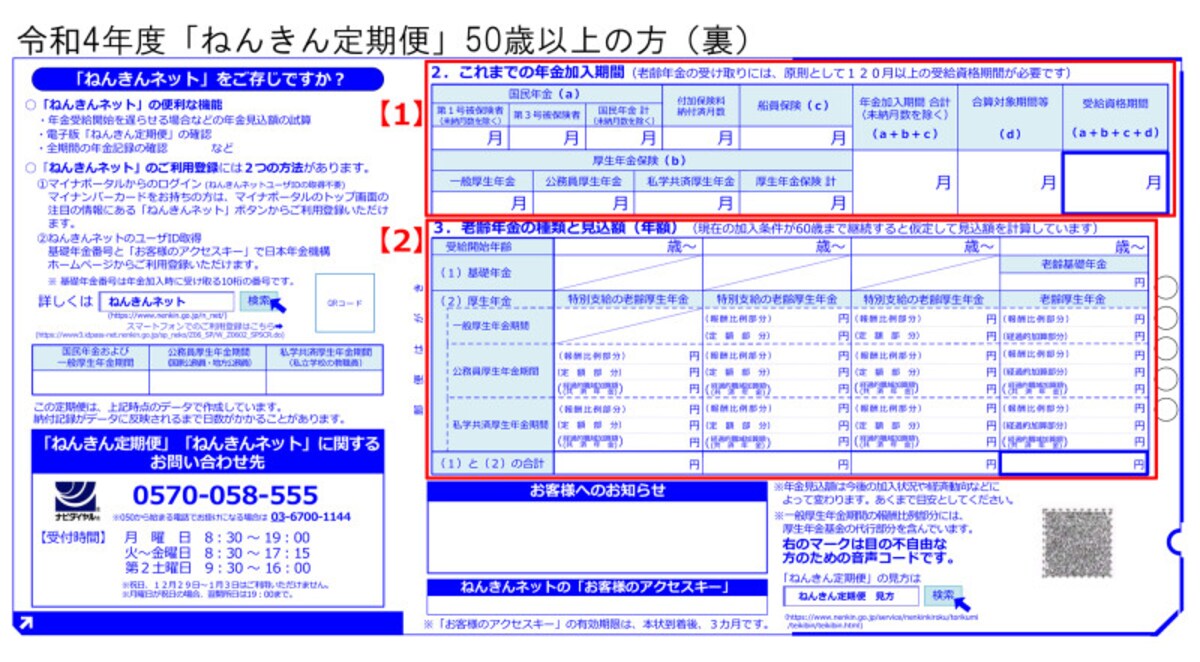The width and height of the screenshot is (1200, 662).
Task: Click the お客様へのお知らせ header
Action: (597, 491)
